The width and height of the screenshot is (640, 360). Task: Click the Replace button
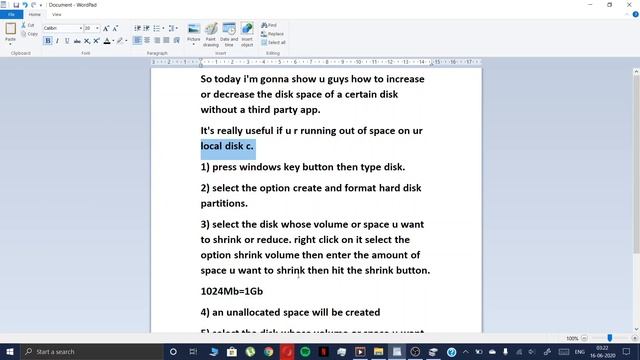pyautogui.click(x=272, y=34)
